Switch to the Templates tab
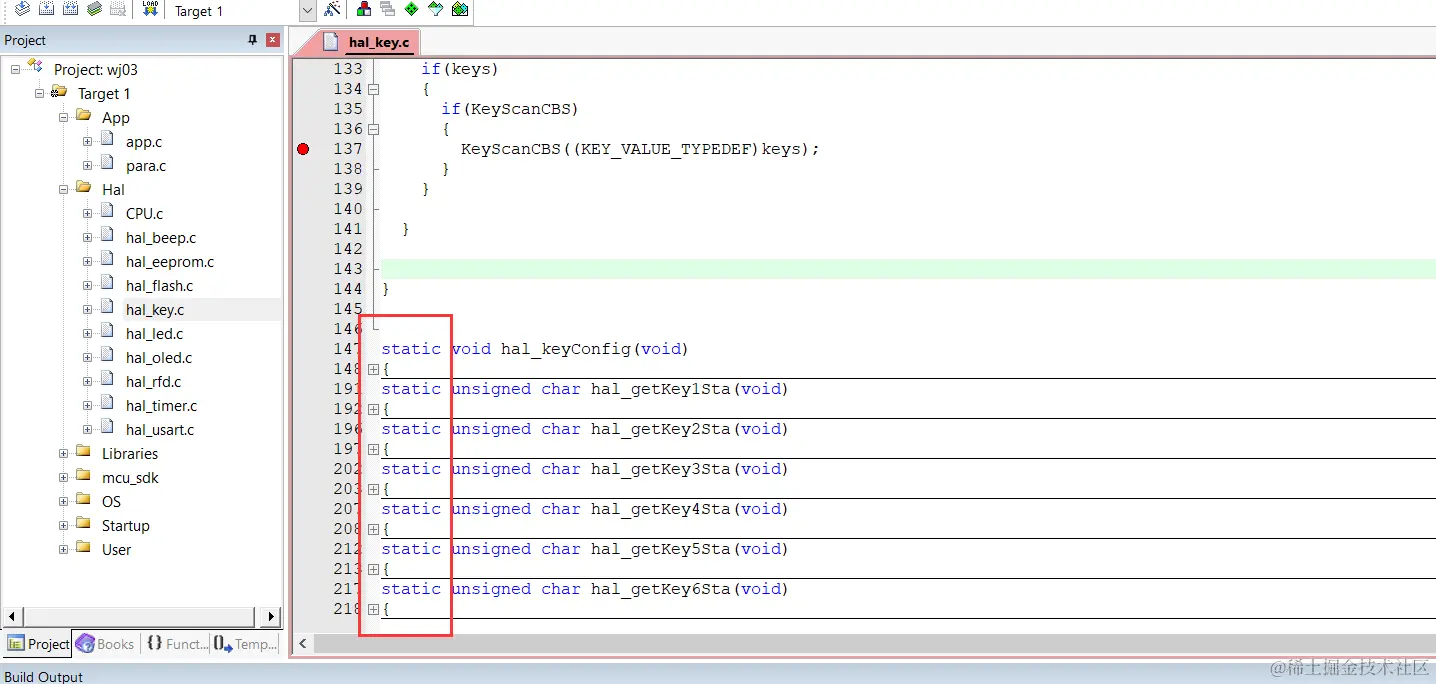 coord(246,644)
